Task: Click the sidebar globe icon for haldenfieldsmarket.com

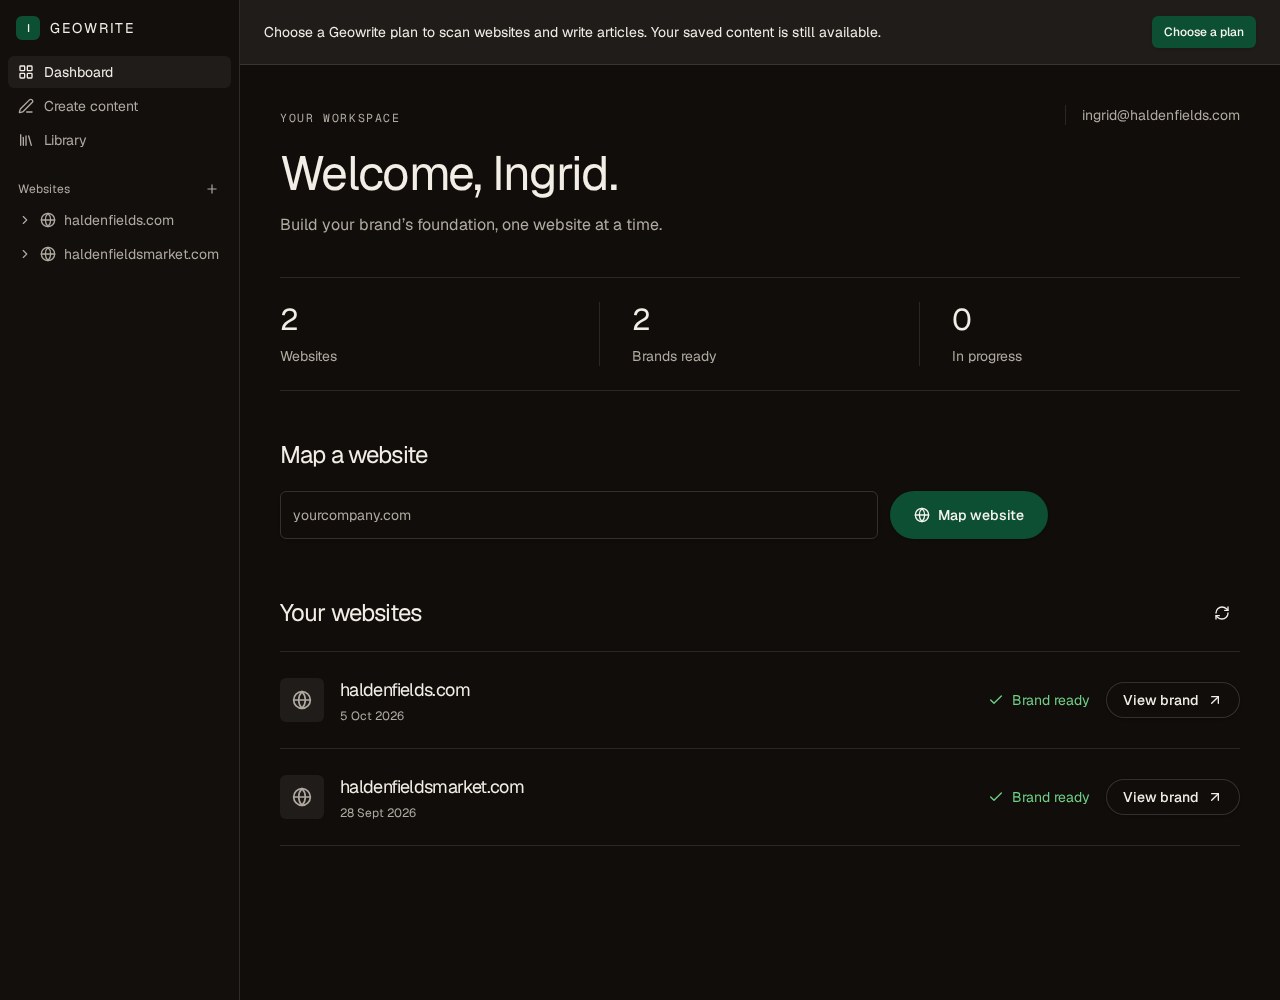Action: point(48,254)
